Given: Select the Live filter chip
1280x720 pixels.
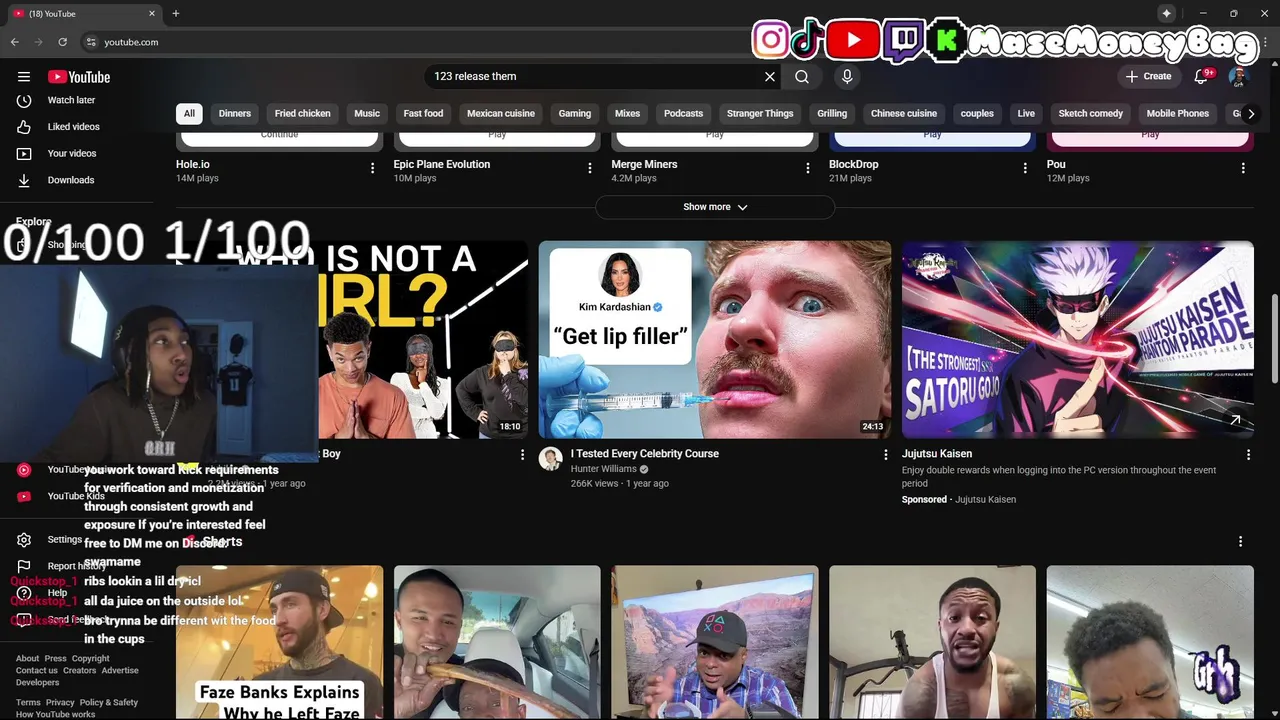Looking at the screenshot, I should 1026,113.
